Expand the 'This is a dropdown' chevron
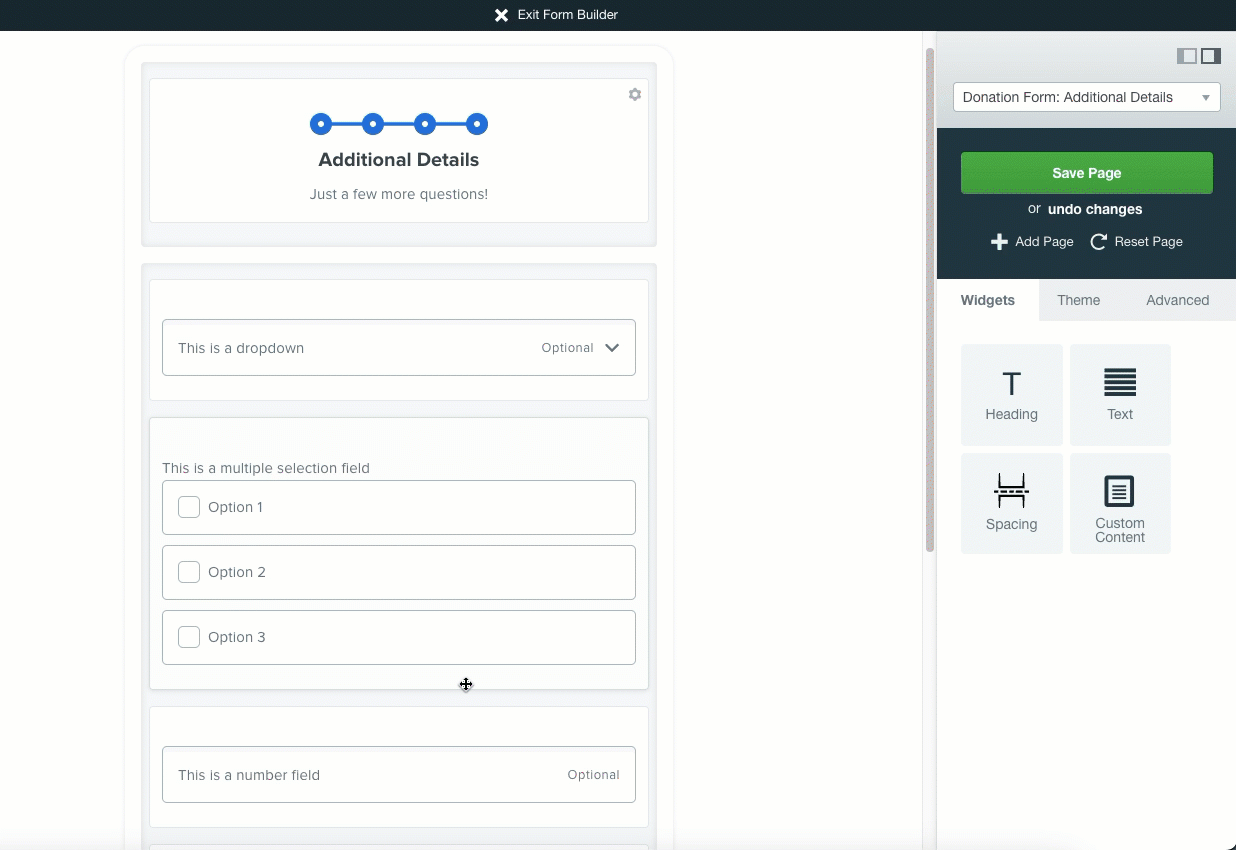This screenshot has height=850, width=1236. click(612, 348)
